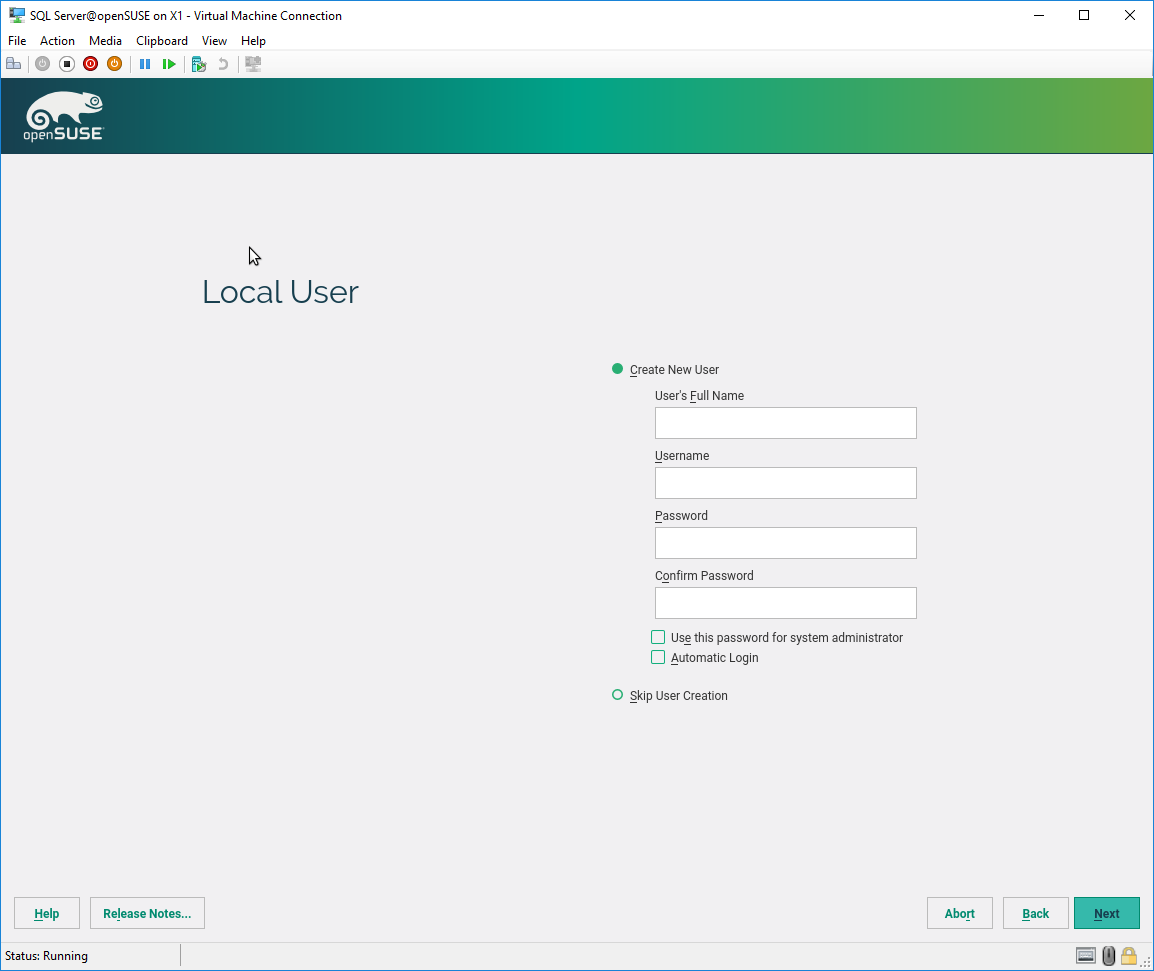
Task: Click the User's Full Name label
Action: pos(699,395)
